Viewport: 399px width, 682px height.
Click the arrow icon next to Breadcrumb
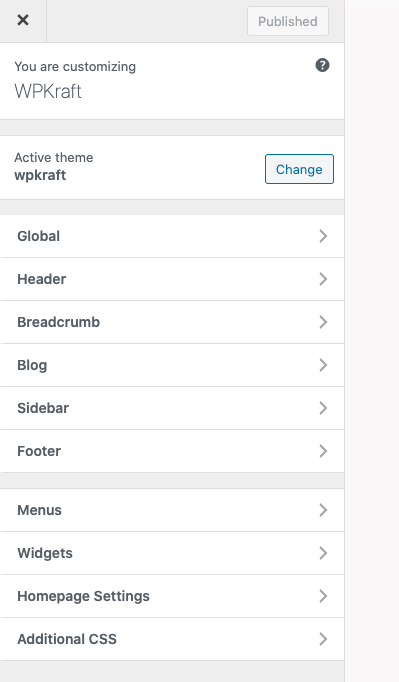tap(323, 322)
